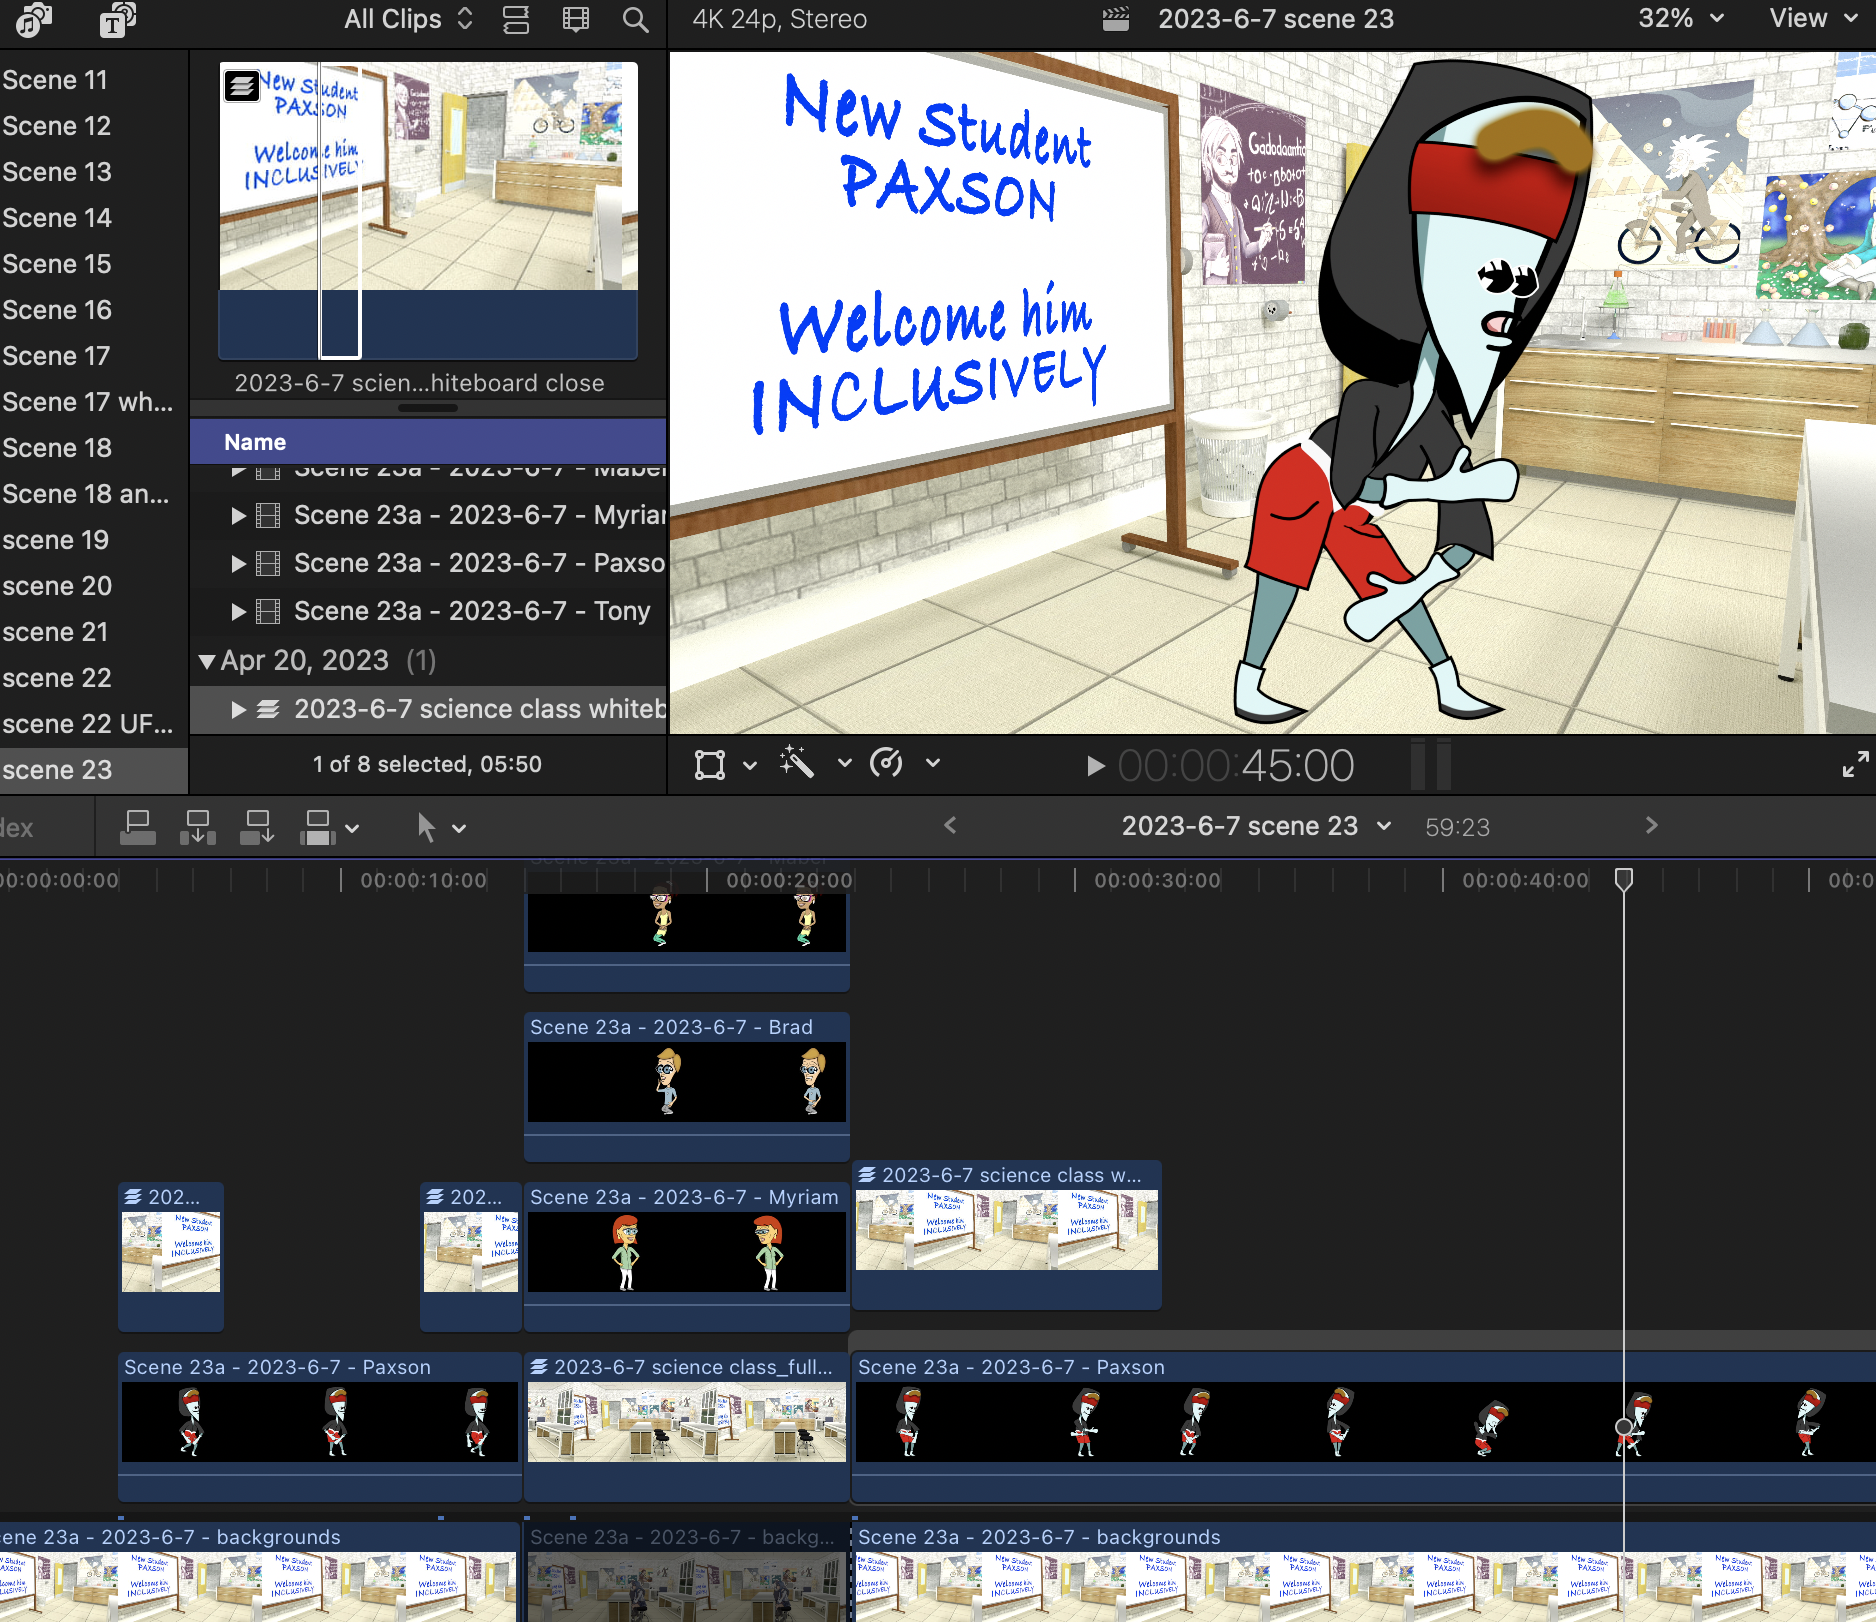Play the viewer from the playhead
Viewport: 1876px width, 1622px height.
1095,766
